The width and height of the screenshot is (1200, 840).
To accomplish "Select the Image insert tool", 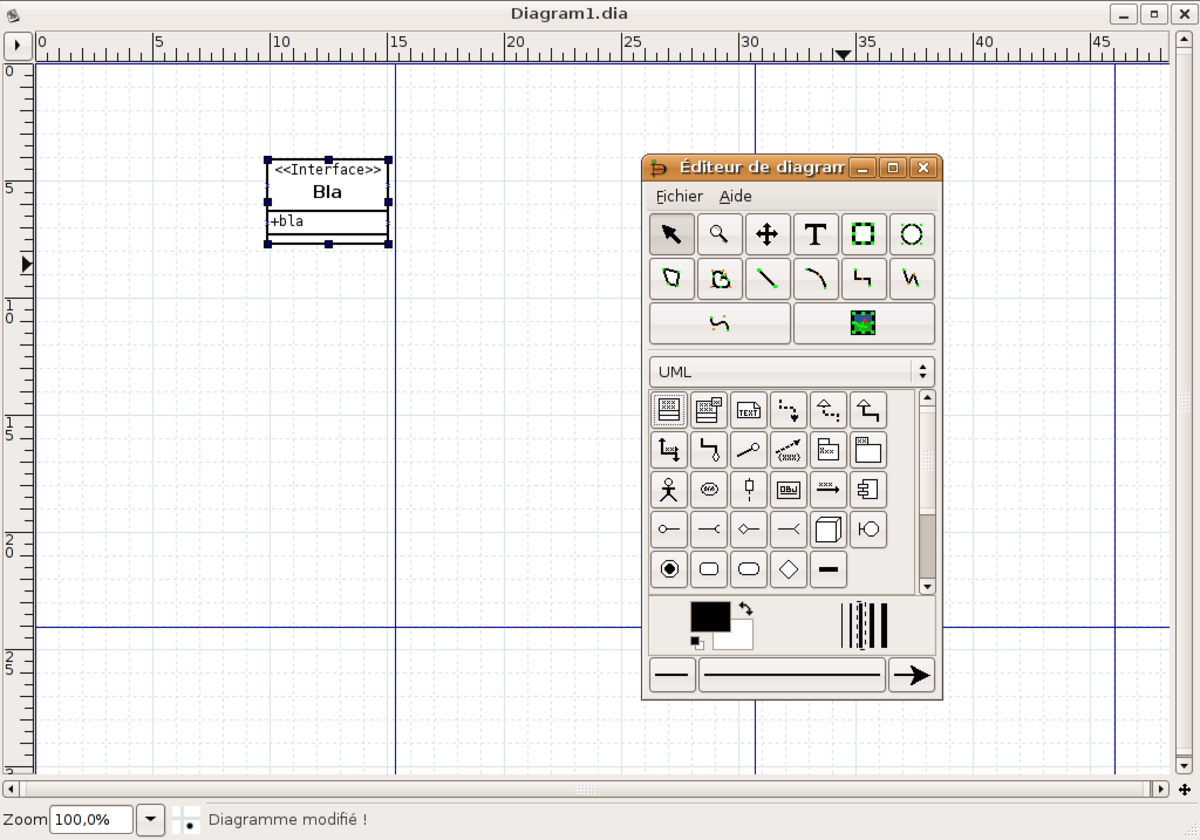I will click(864, 323).
